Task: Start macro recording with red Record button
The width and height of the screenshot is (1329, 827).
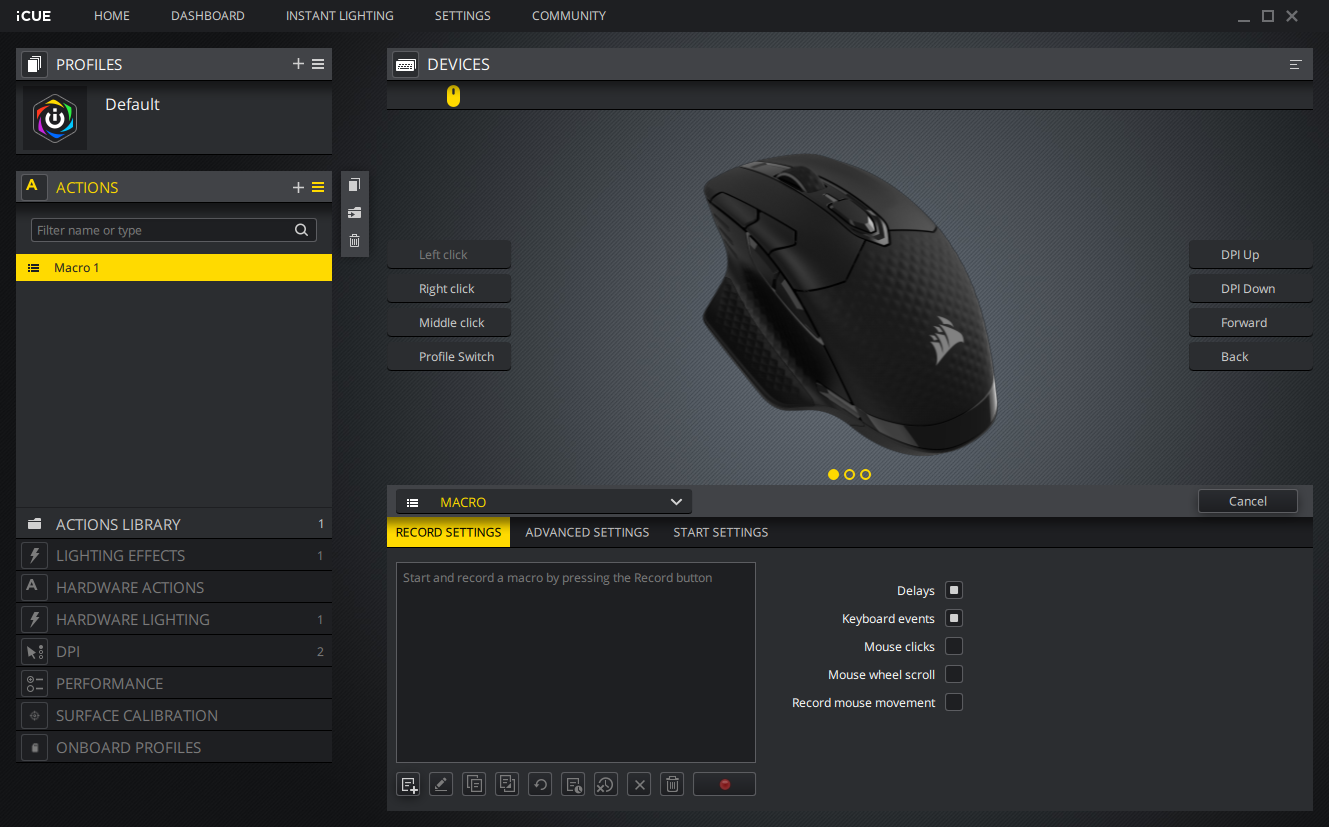Action: (x=724, y=784)
